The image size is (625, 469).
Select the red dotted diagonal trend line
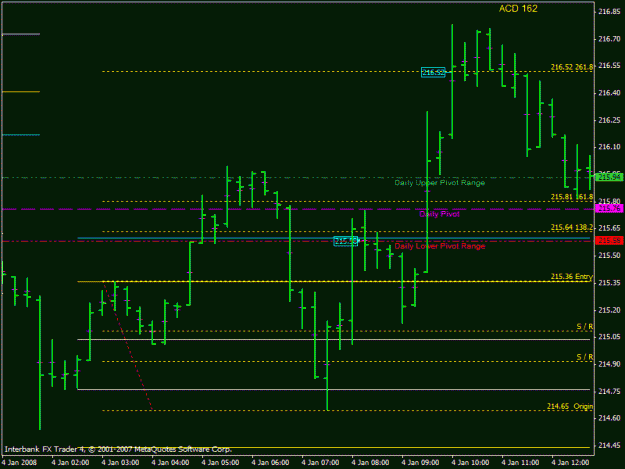click(128, 346)
